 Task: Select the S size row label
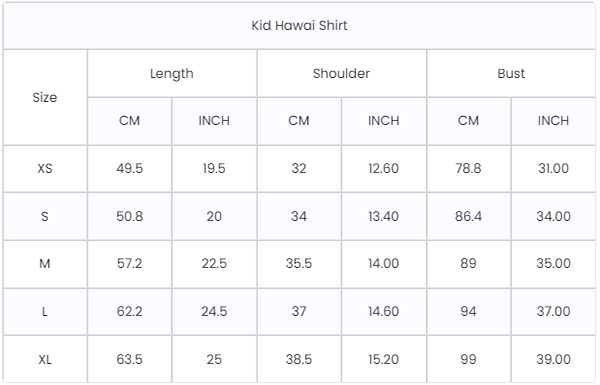[x=45, y=216]
